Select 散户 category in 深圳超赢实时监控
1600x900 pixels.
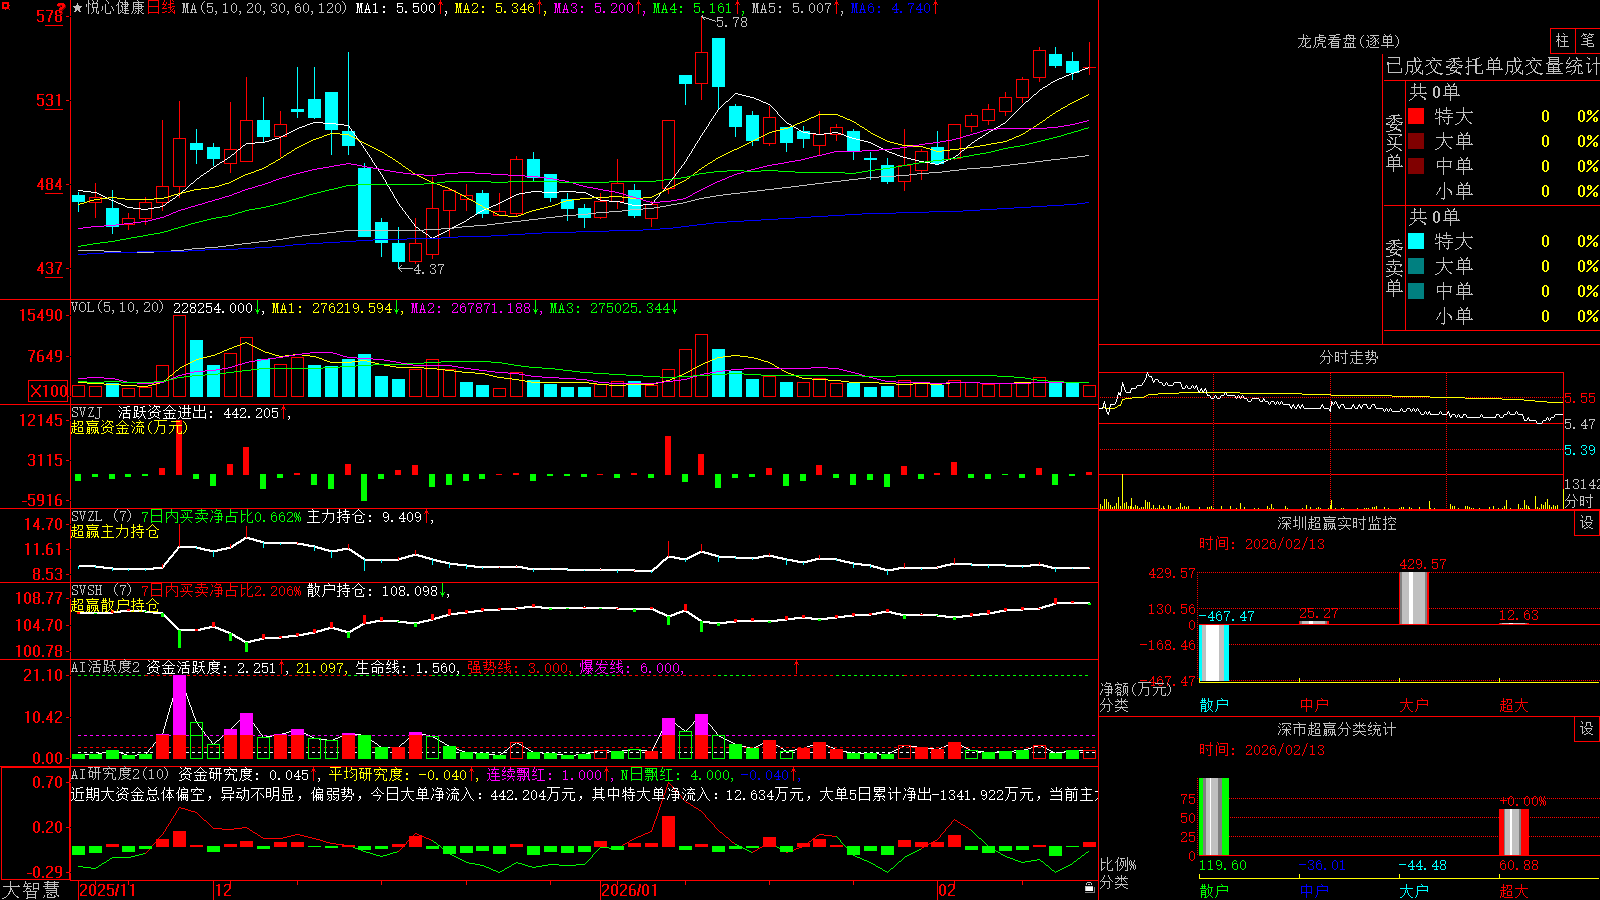coord(1214,705)
